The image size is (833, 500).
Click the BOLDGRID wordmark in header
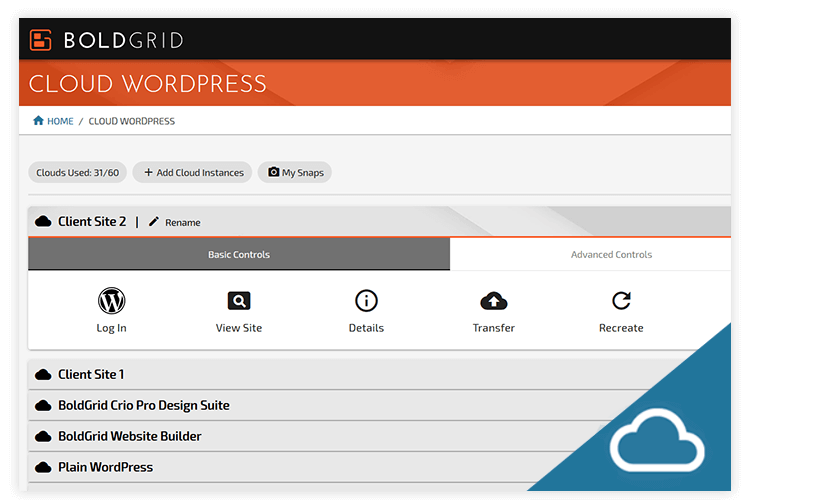tap(124, 40)
